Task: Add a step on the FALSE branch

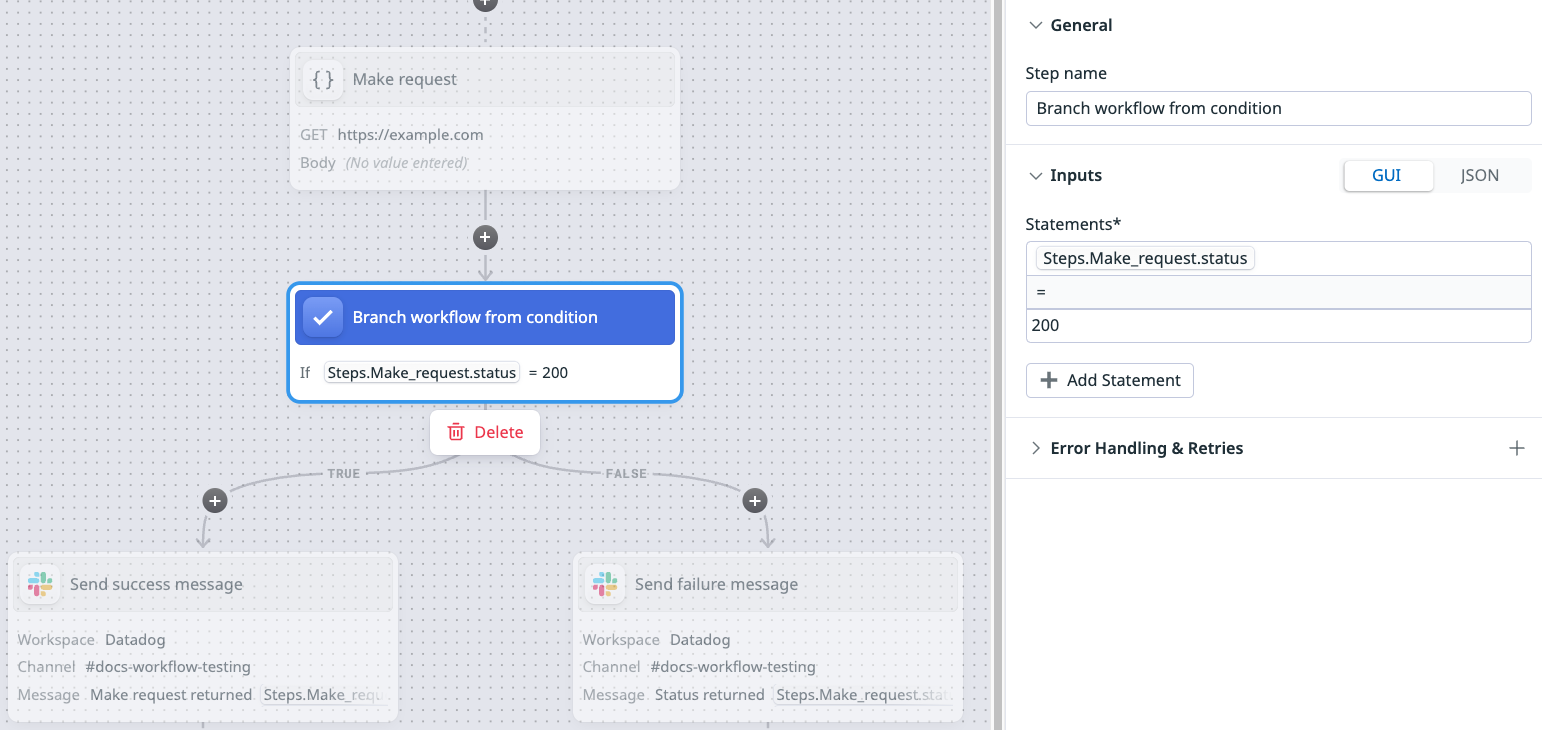Action: [x=755, y=501]
